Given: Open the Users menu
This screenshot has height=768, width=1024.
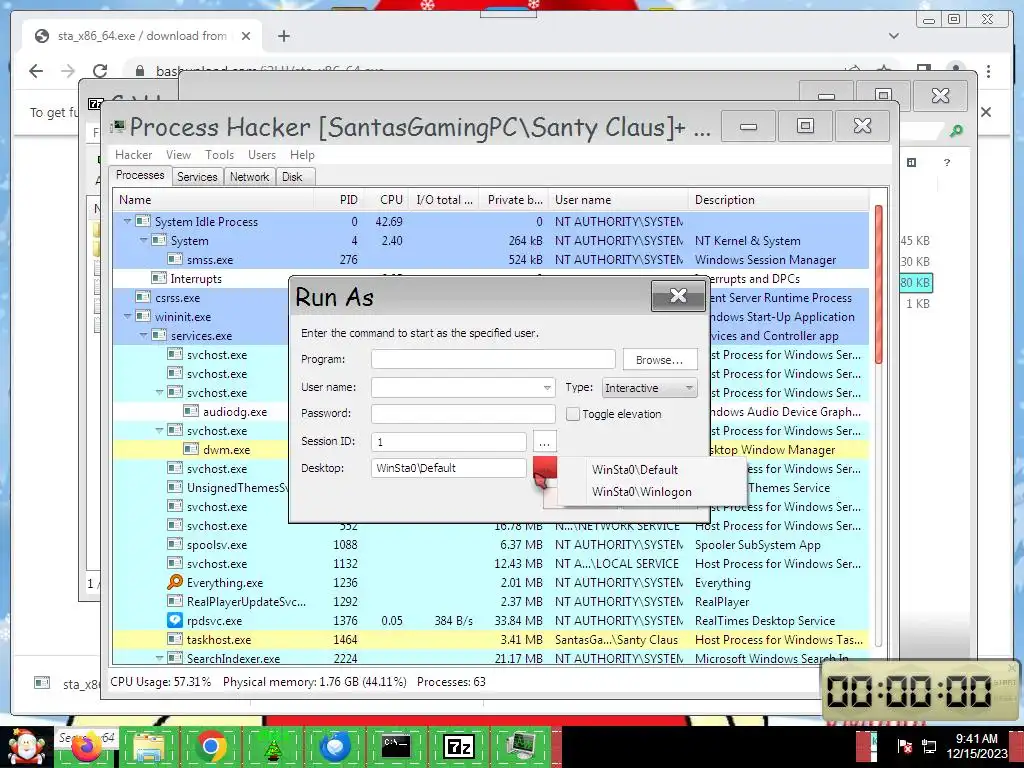Looking at the screenshot, I should tap(262, 155).
